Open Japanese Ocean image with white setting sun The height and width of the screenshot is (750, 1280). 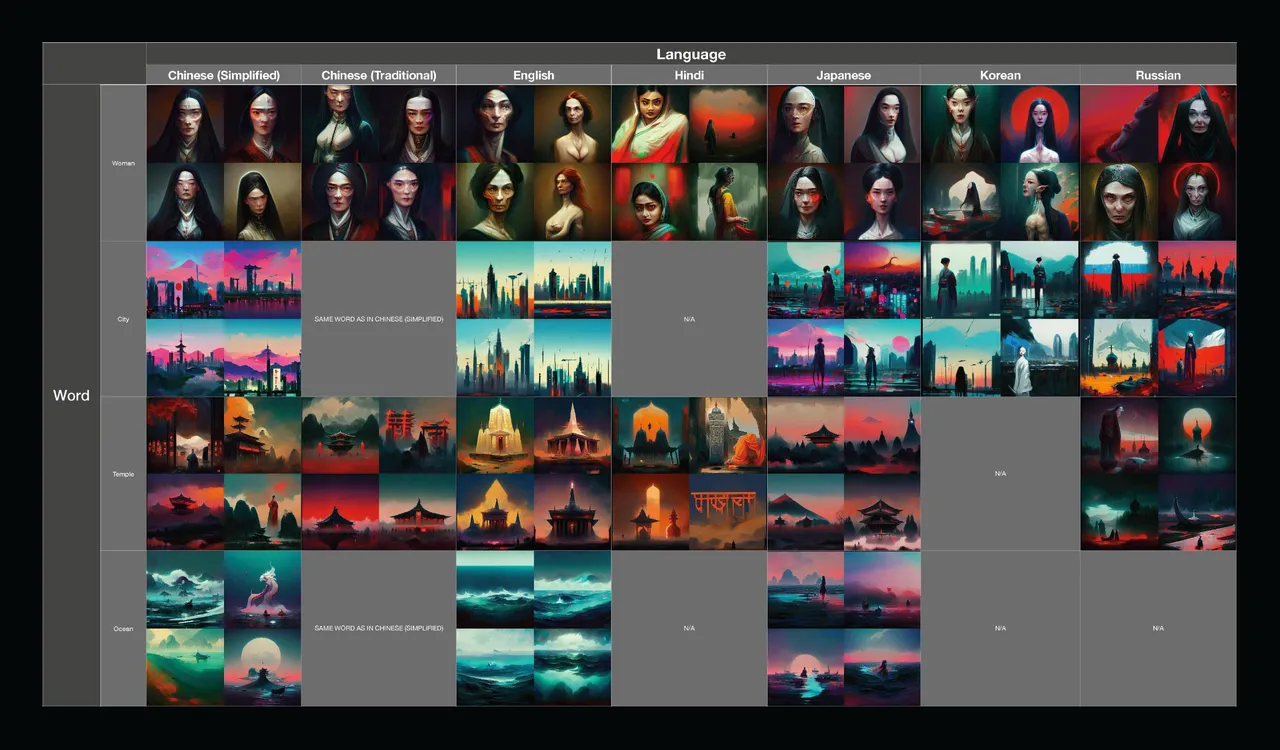(806, 667)
